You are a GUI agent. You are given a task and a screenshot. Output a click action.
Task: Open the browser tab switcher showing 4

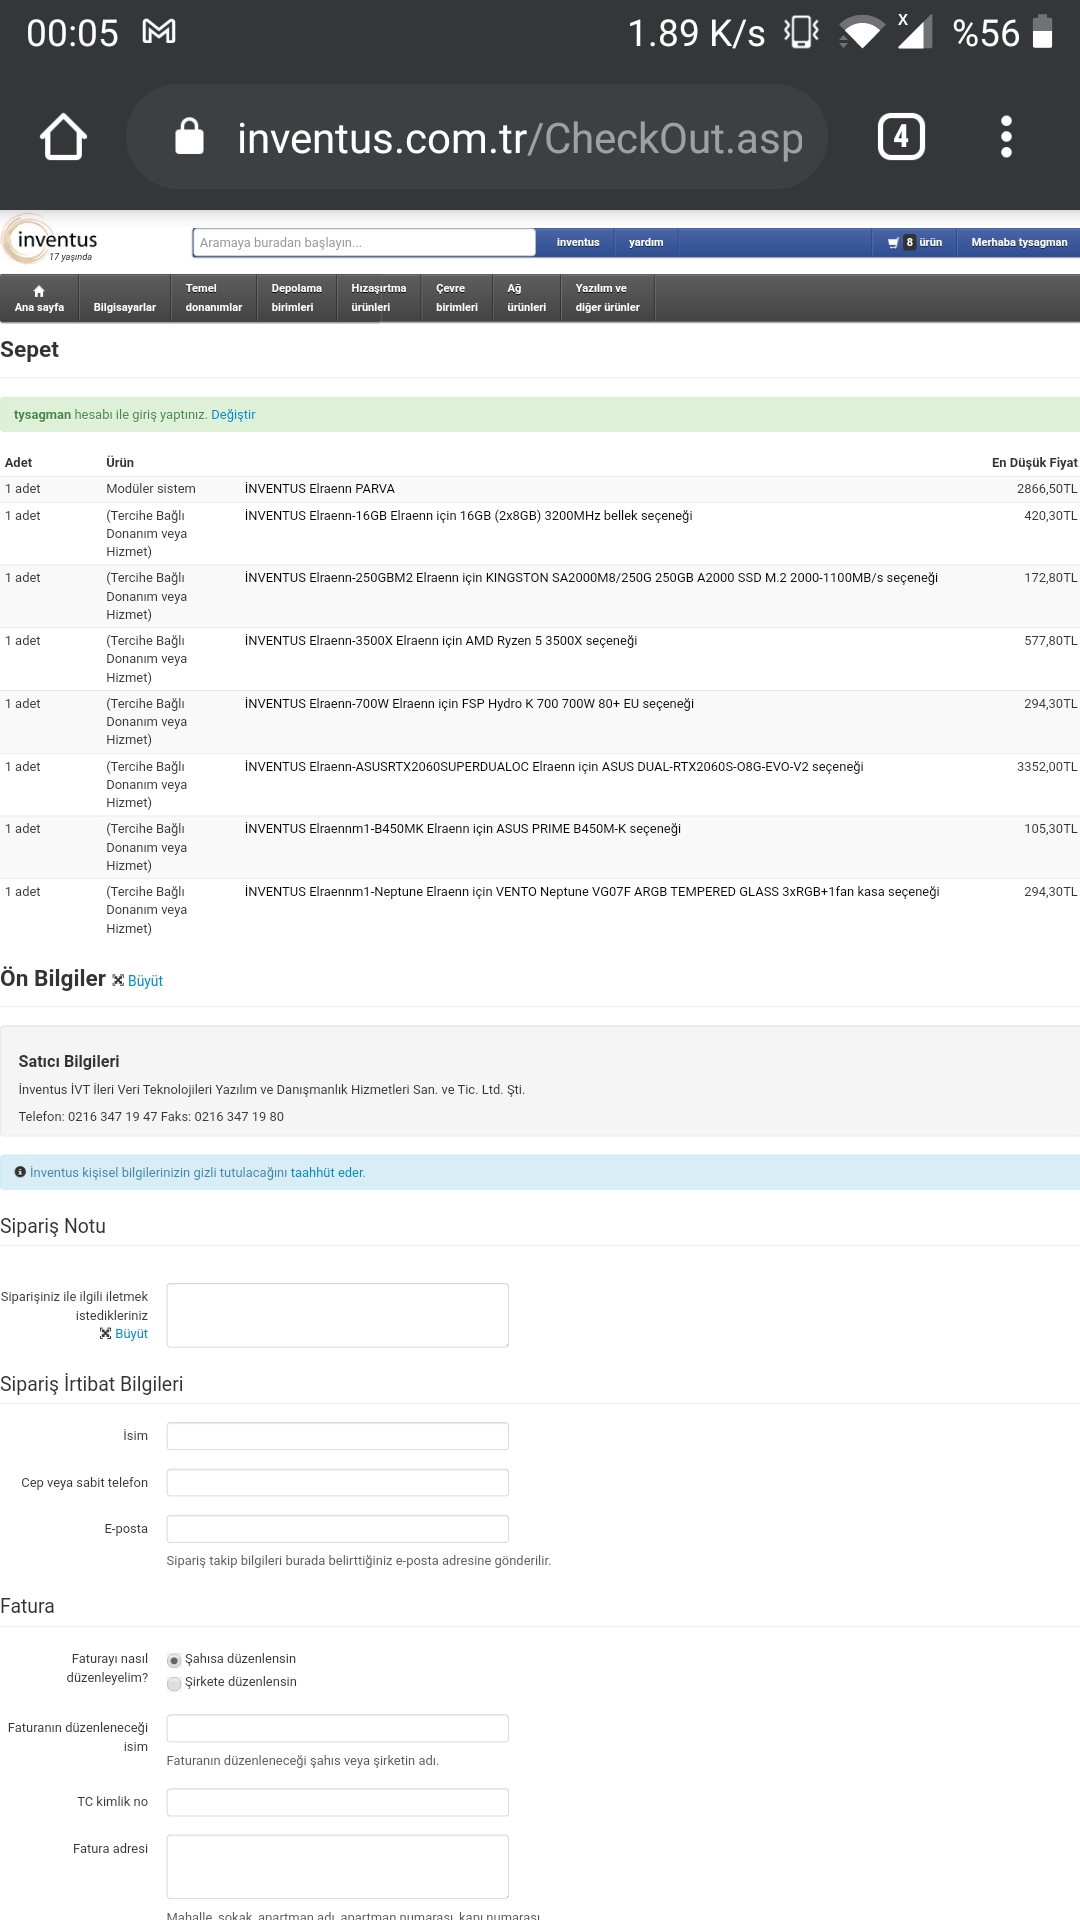coord(901,137)
